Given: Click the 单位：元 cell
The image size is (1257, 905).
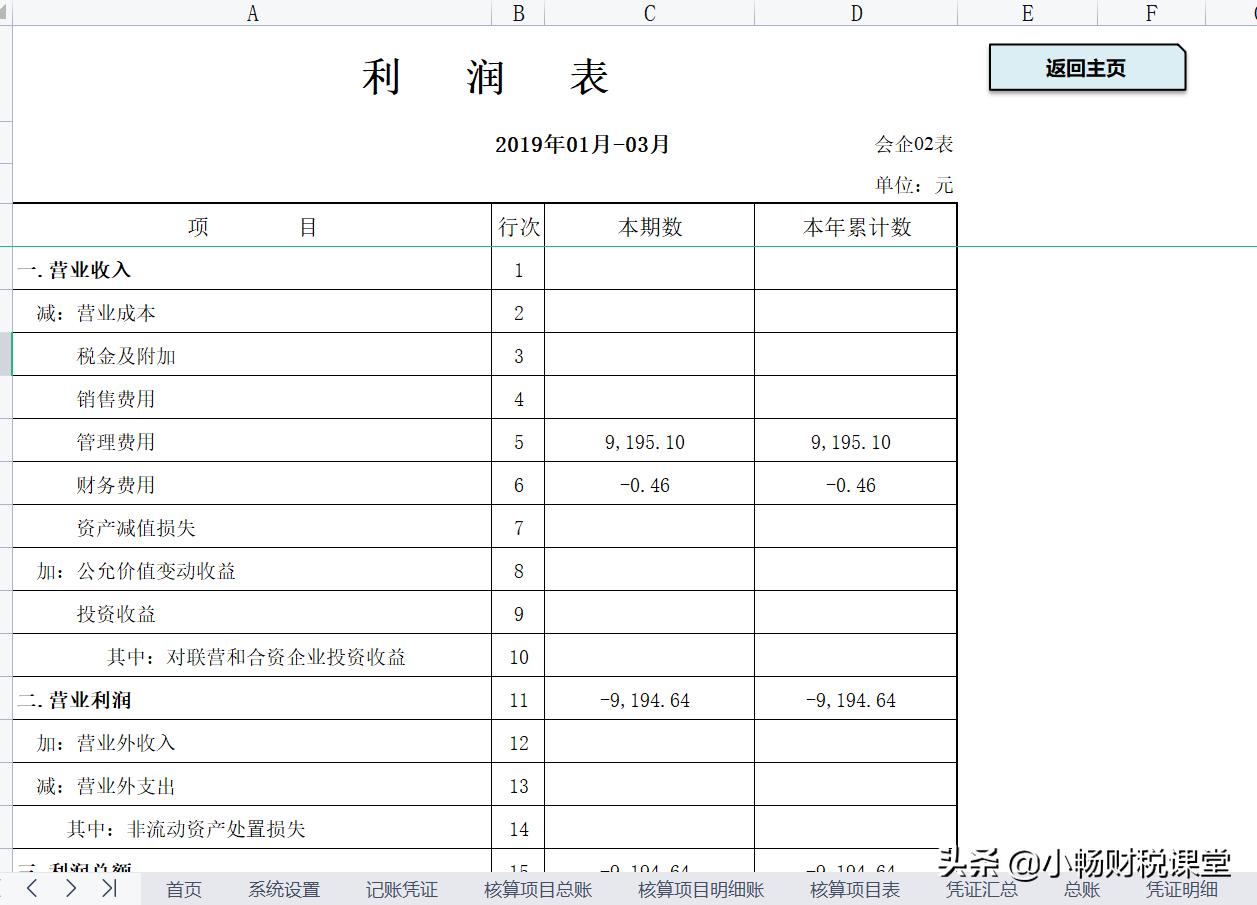Looking at the screenshot, I should click(x=915, y=185).
